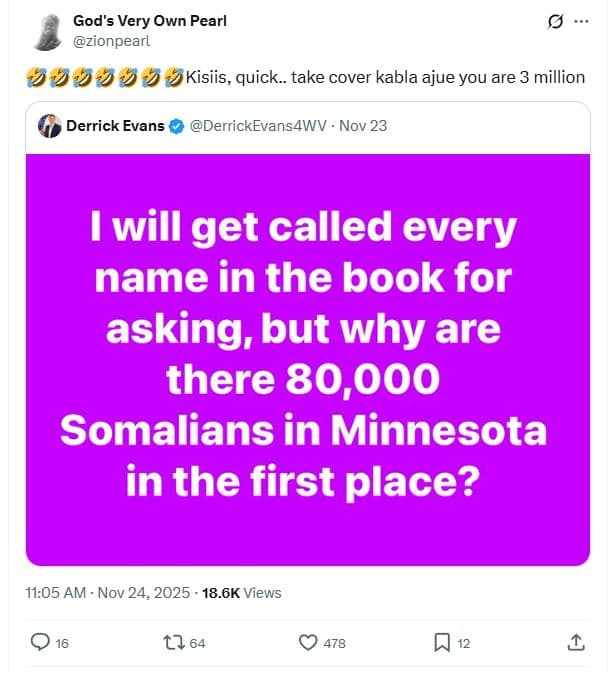The height and width of the screenshot is (673, 612).
Task: Click Derrick Evans' small profile picture
Action: [49, 127]
